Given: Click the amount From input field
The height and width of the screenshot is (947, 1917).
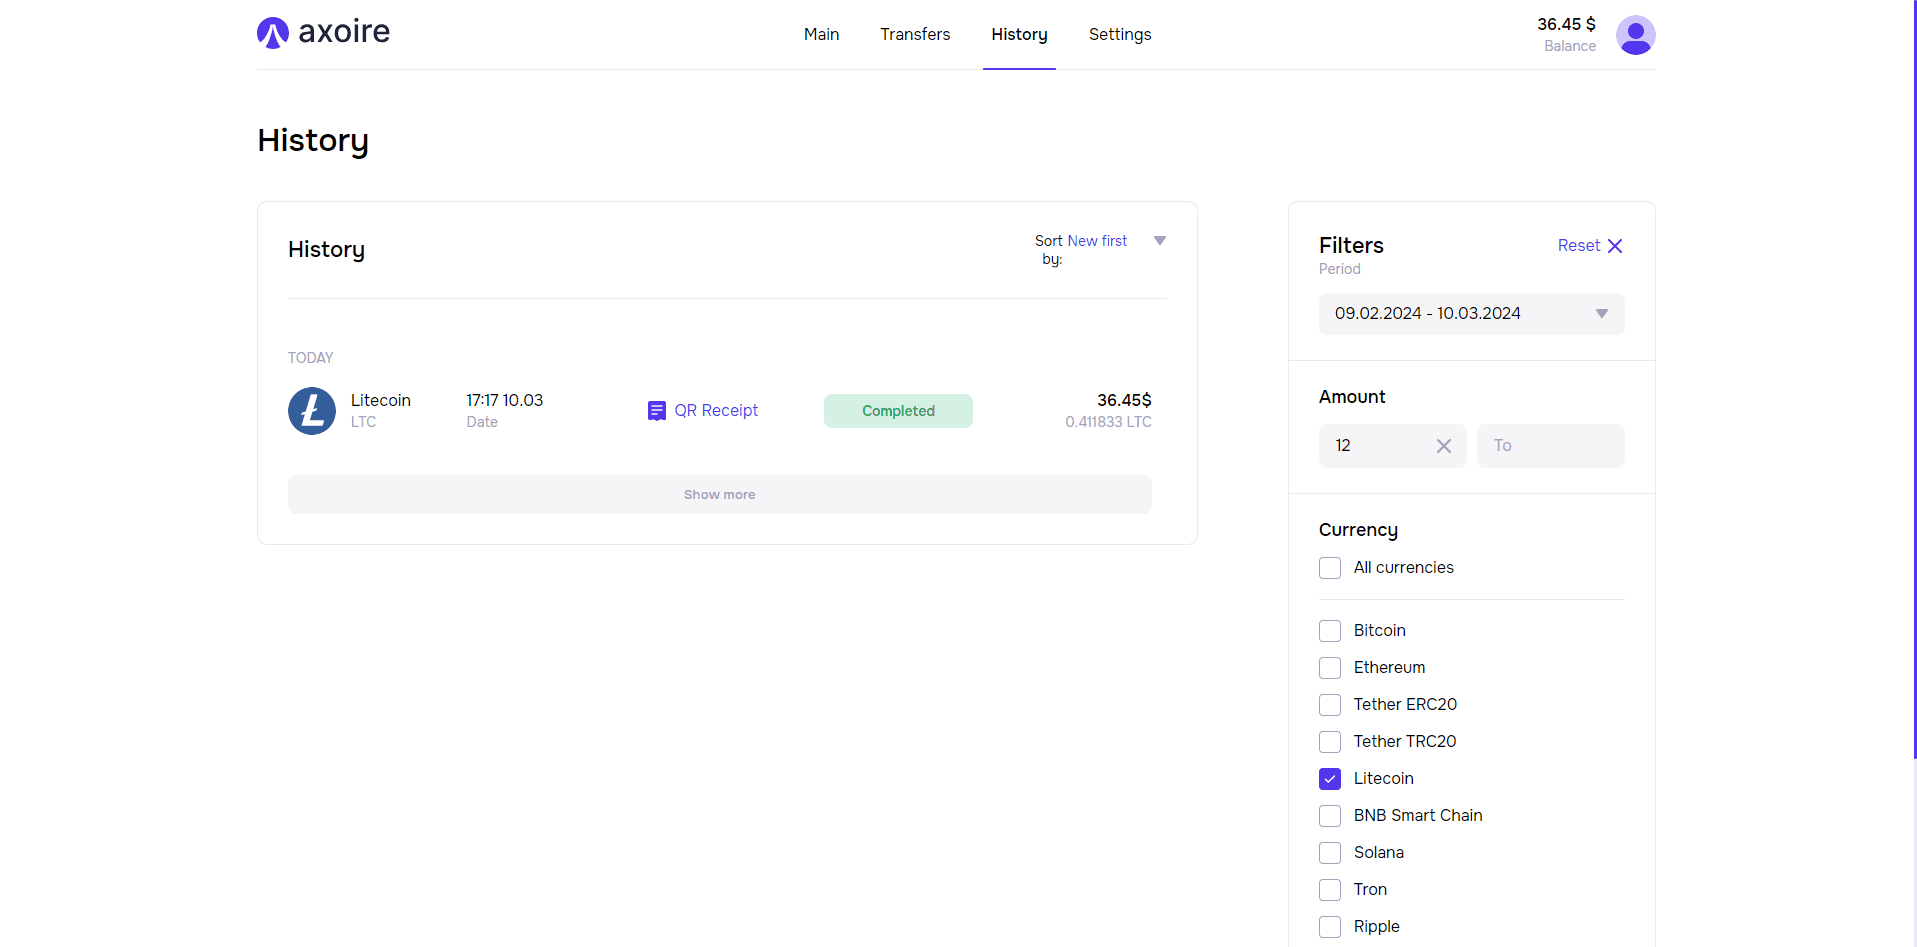Looking at the screenshot, I should point(1392,446).
